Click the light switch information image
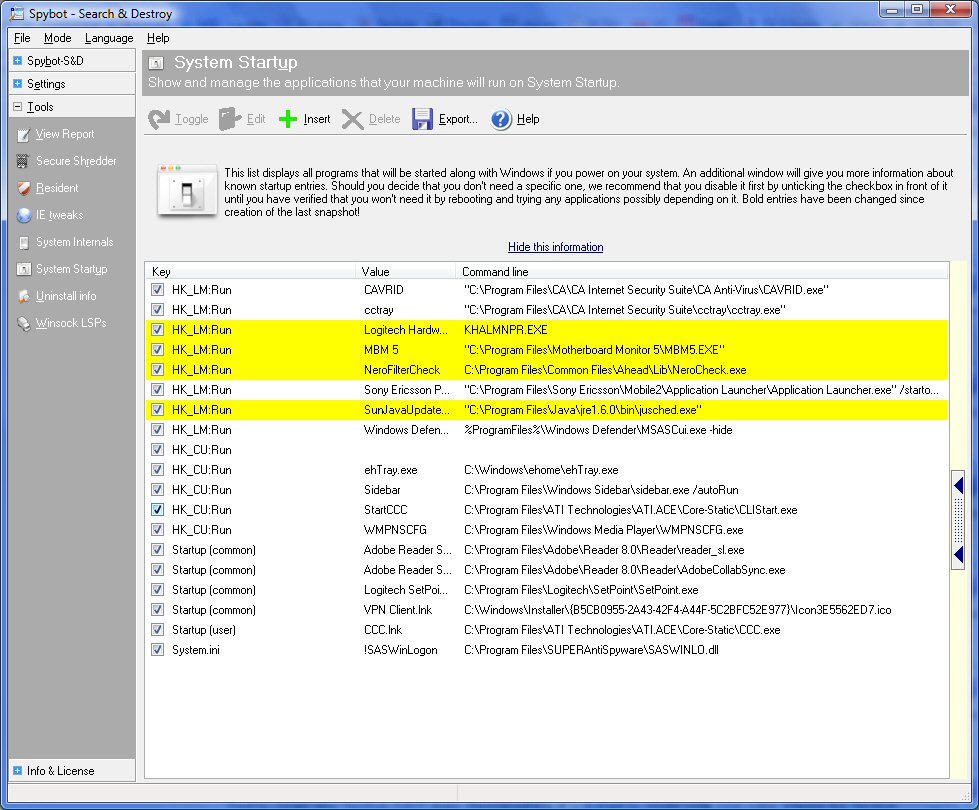 (187, 191)
